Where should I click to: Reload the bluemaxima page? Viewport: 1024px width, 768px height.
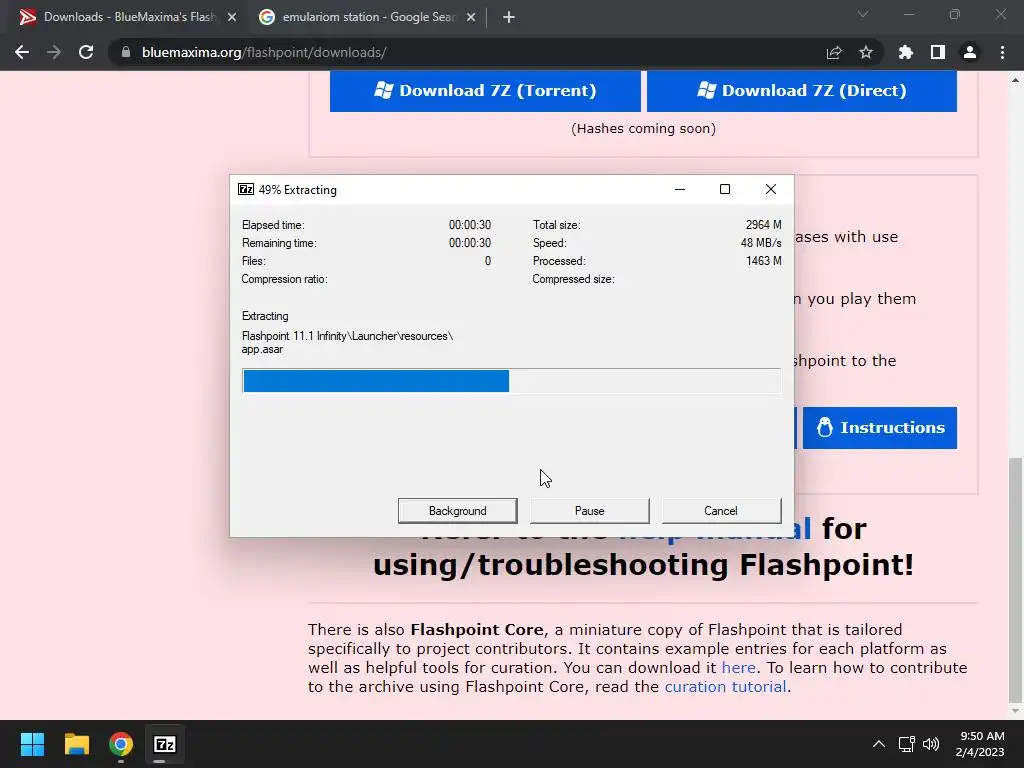(x=86, y=52)
